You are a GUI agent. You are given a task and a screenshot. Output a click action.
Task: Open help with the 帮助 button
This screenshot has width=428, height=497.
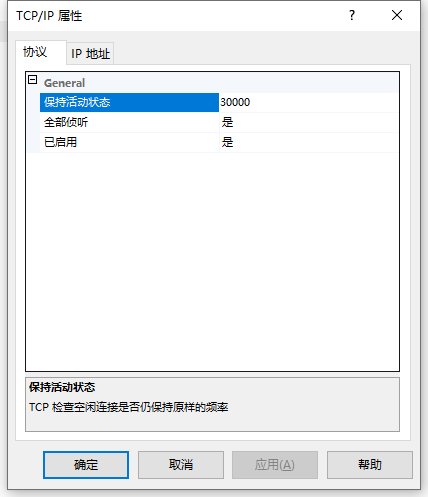tap(370, 465)
